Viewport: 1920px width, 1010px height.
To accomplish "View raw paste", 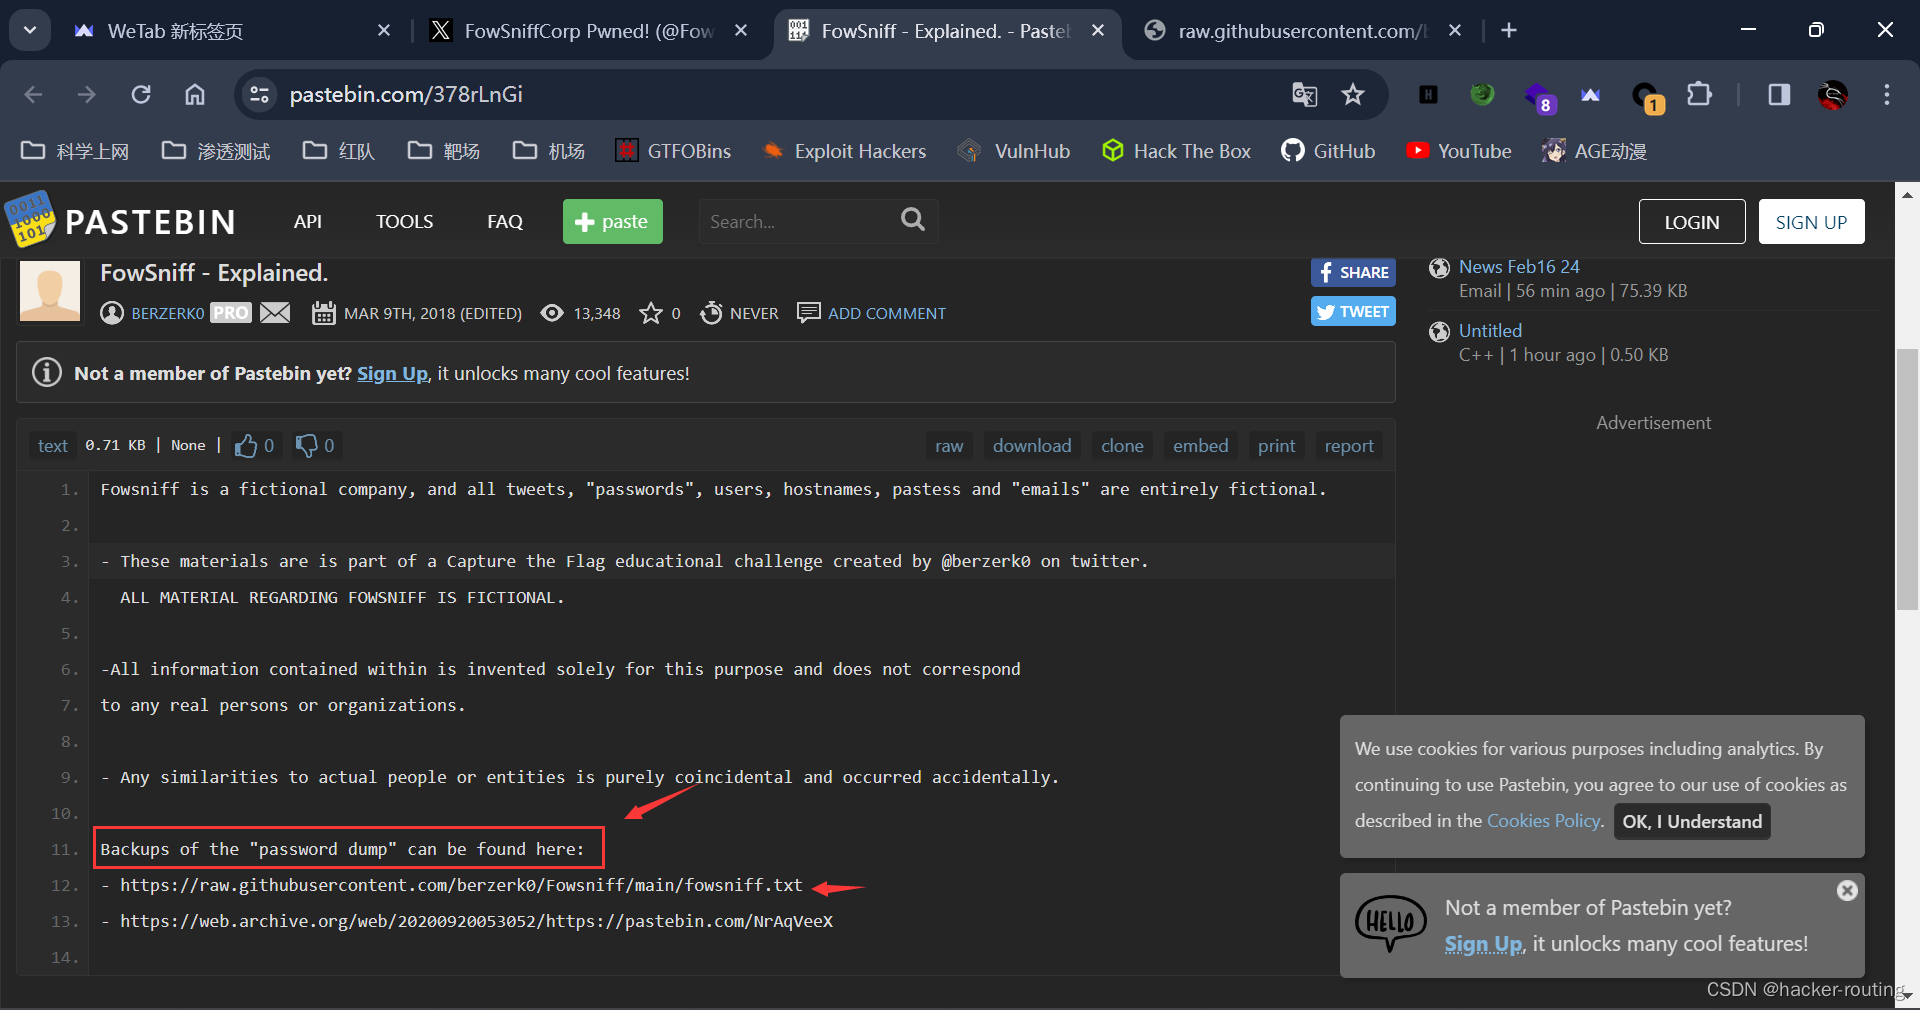I will 949,446.
